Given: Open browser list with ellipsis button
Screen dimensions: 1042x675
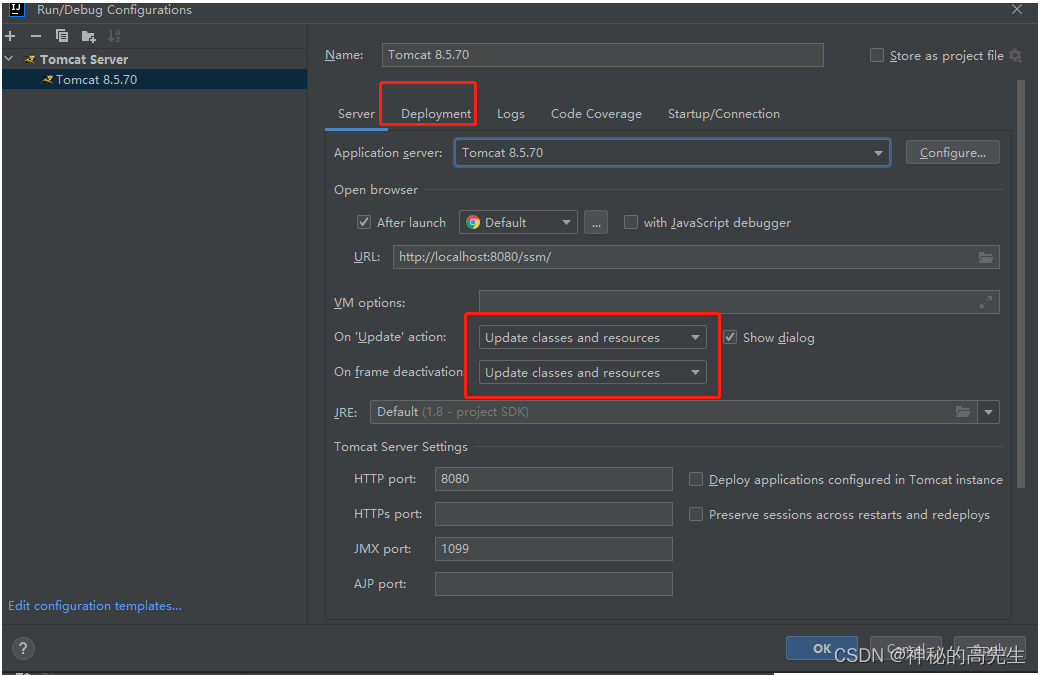Looking at the screenshot, I should pyautogui.click(x=596, y=223).
